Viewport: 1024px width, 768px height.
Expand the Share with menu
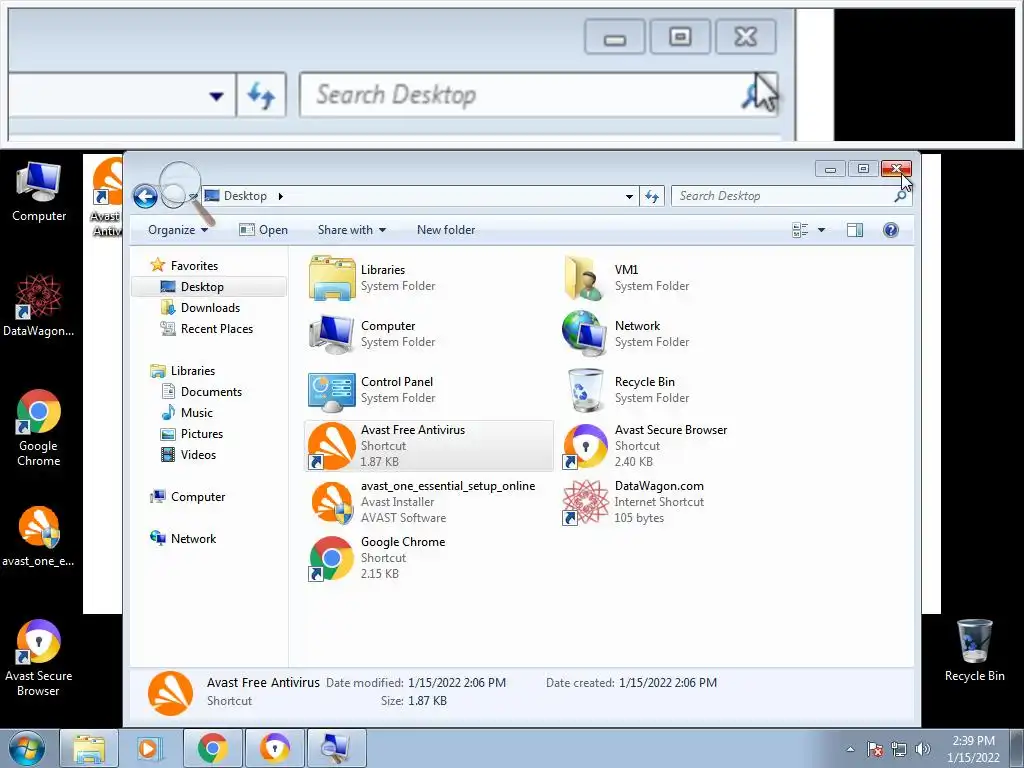[x=352, y=230]
